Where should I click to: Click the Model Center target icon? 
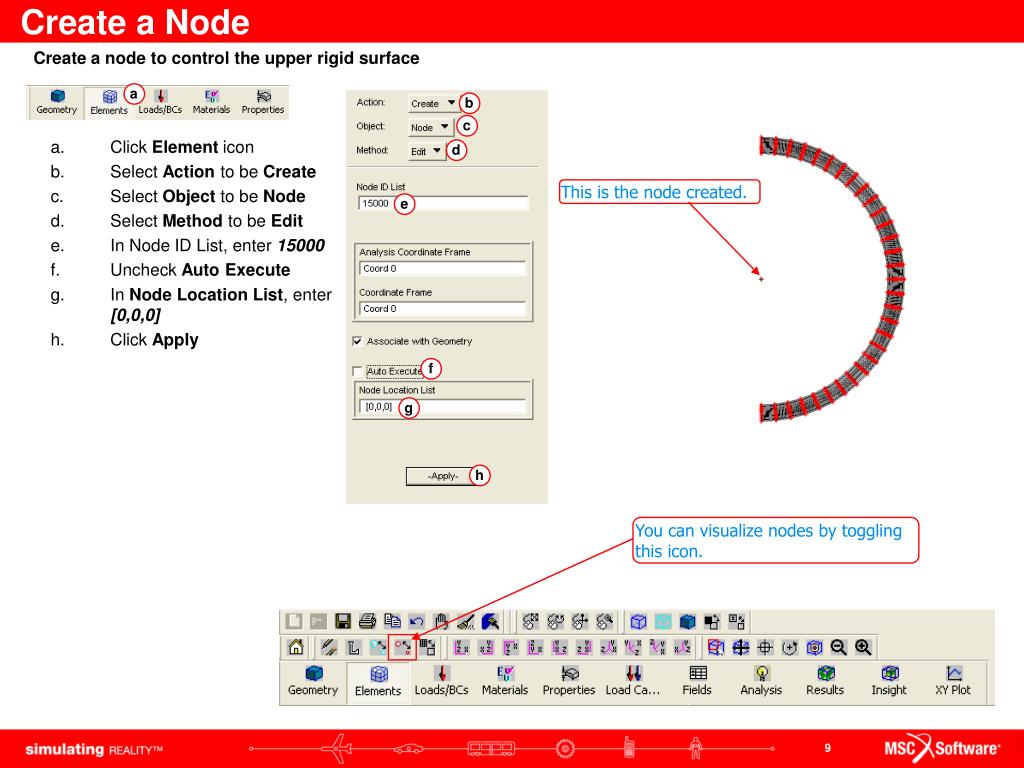tap(814, 647)
